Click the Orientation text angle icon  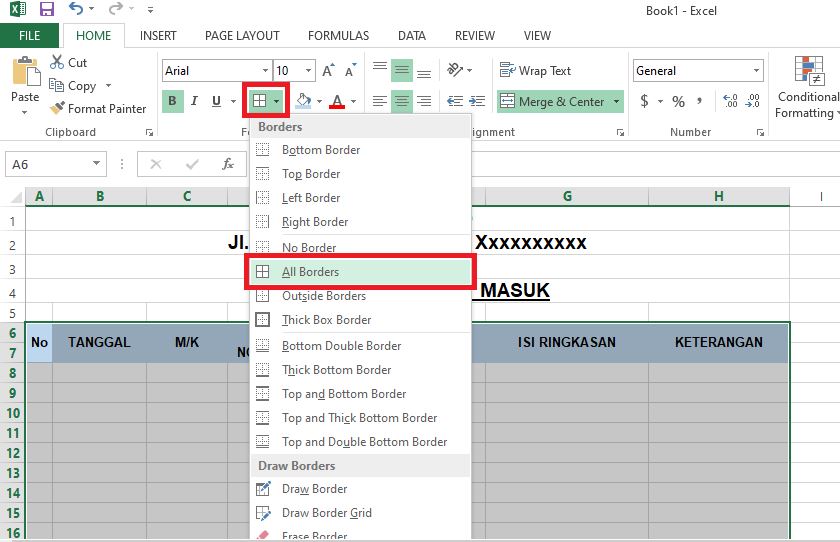[x=455, y=70]
